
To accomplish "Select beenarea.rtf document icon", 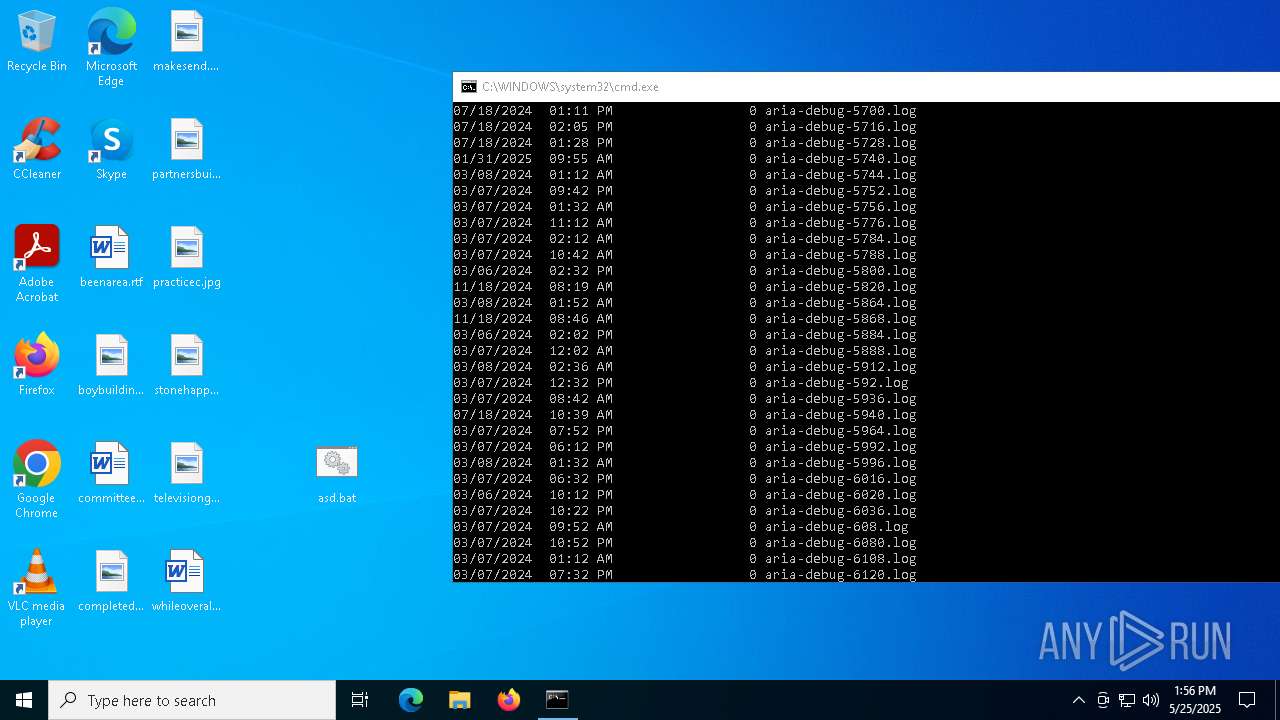I will pyautogui.click(x=111, y=258).
